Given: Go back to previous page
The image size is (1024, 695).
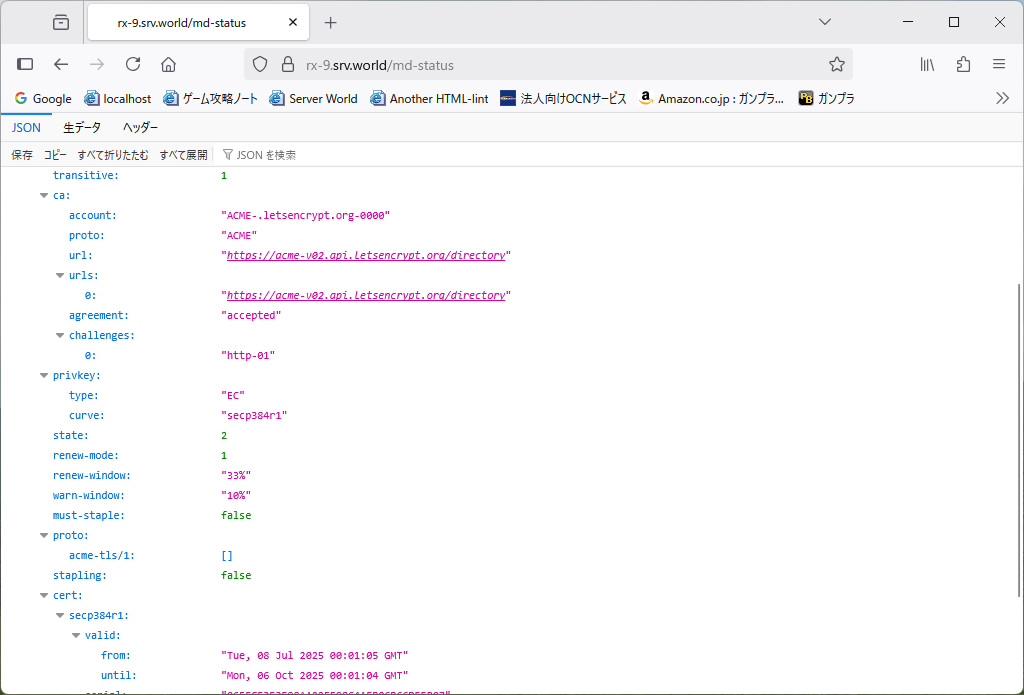Looking at the screenshot, I should tap(61, 64).
